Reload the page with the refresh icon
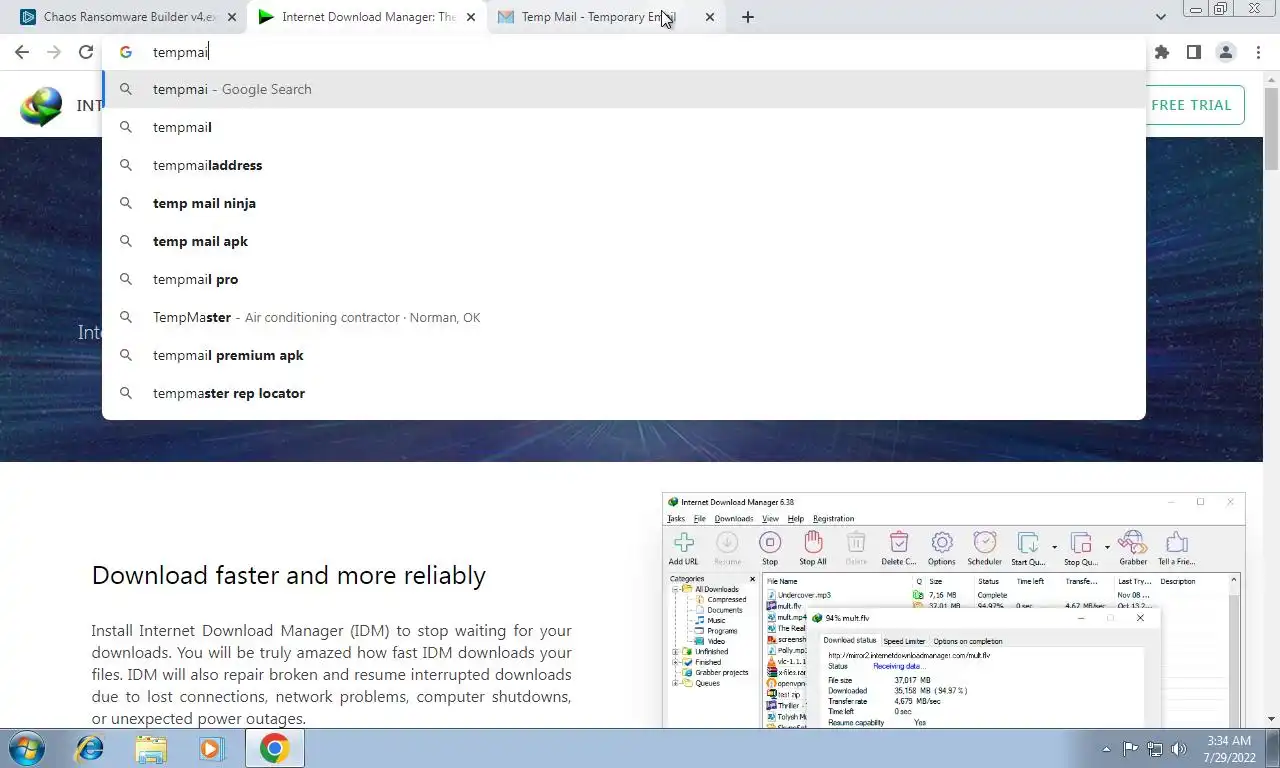 pos(86,52)
